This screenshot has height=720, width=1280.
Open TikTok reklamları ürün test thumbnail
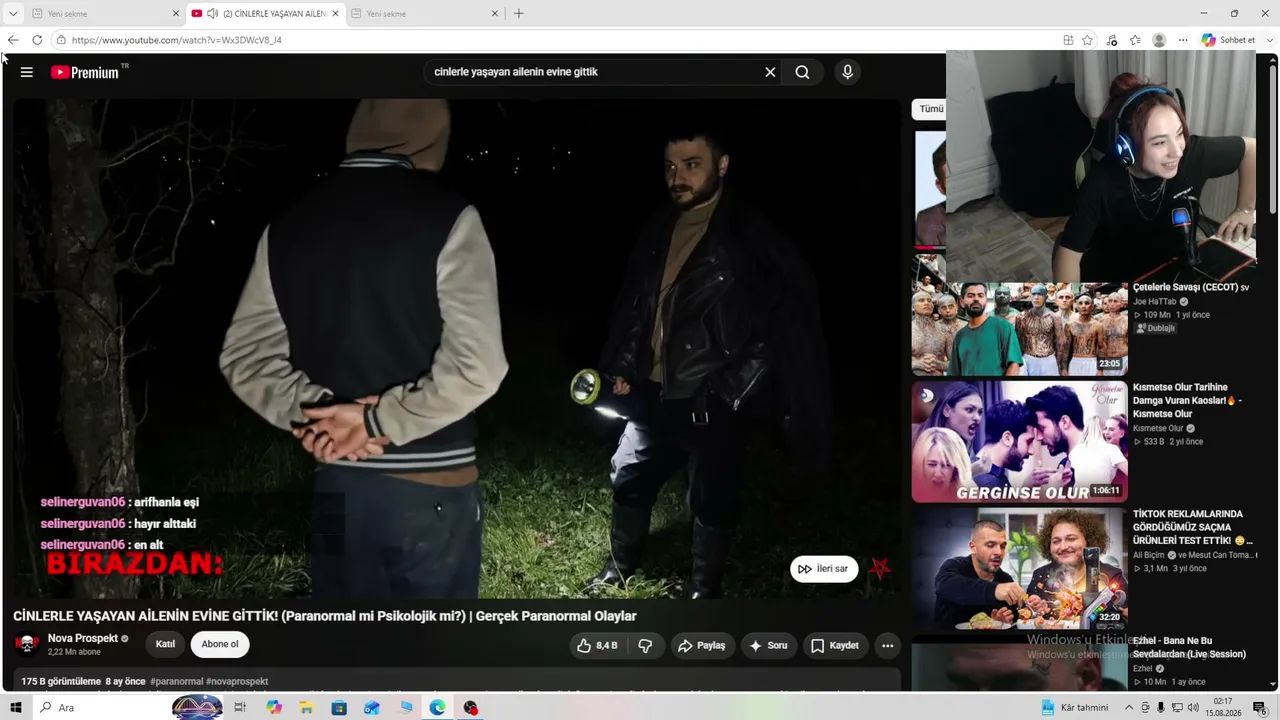1019,568
